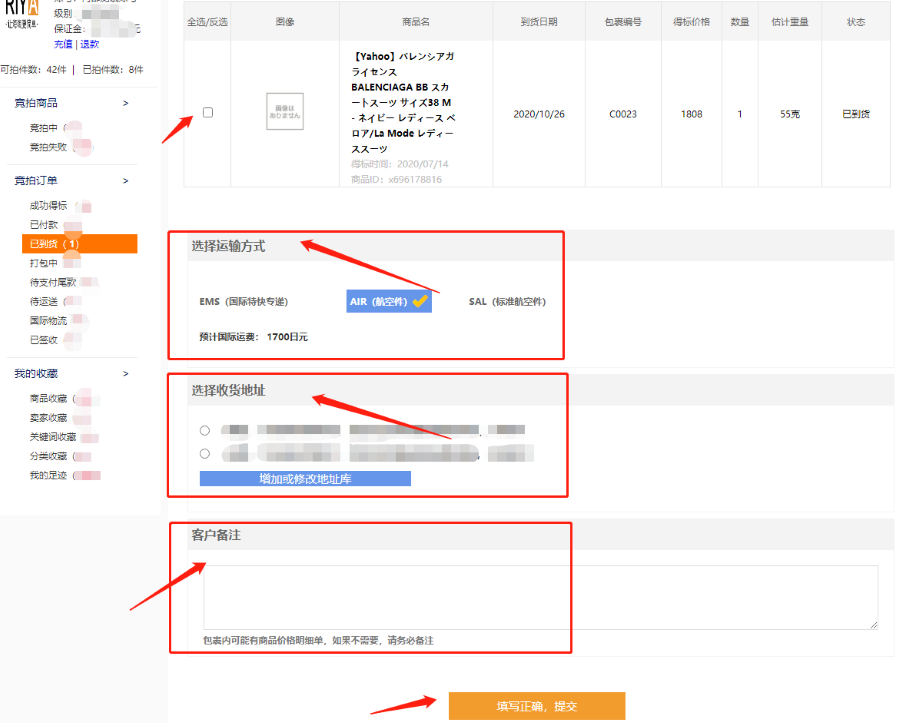Choose EMS (国际特快专递) shipping method

tap(243, 301)
